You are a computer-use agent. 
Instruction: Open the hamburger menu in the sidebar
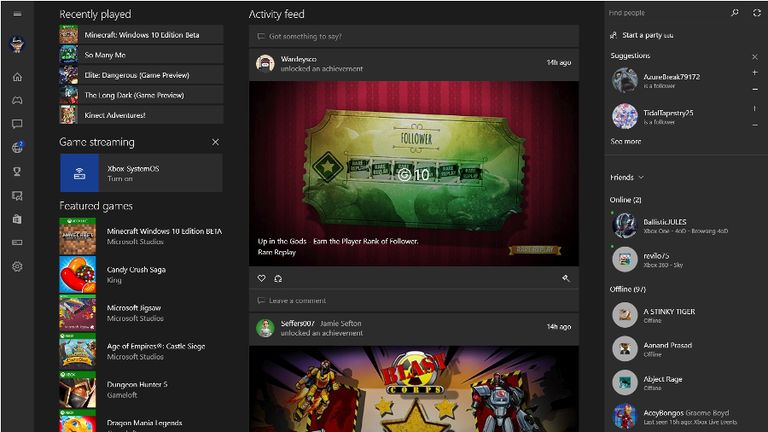point(17,14)
